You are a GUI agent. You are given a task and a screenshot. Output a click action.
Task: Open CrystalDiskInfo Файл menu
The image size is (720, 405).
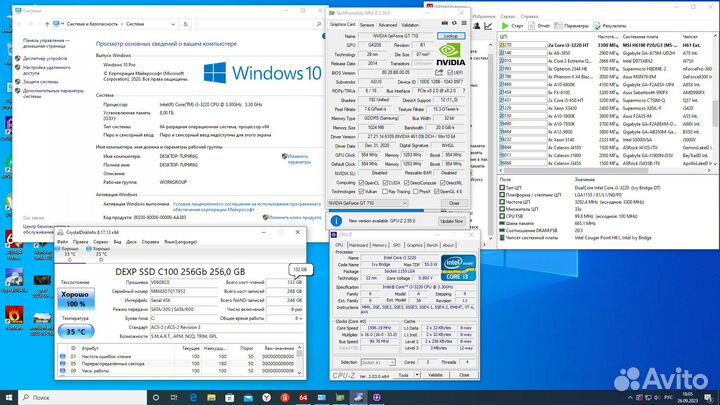coord(62,242)
